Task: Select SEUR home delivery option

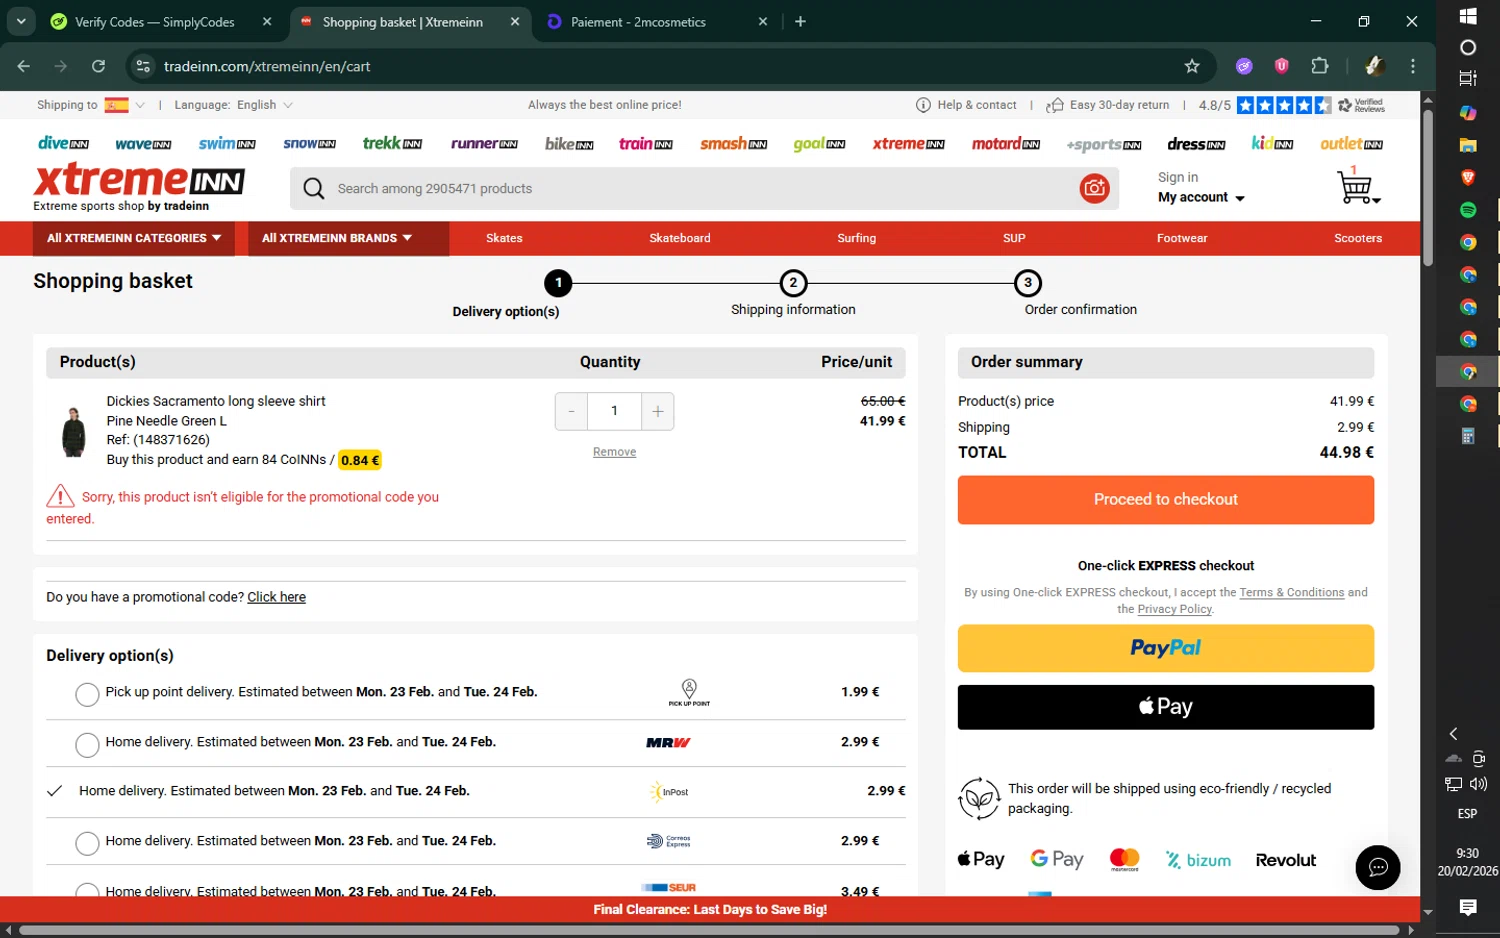Action: pyautogui.click(x=87, y=889)
